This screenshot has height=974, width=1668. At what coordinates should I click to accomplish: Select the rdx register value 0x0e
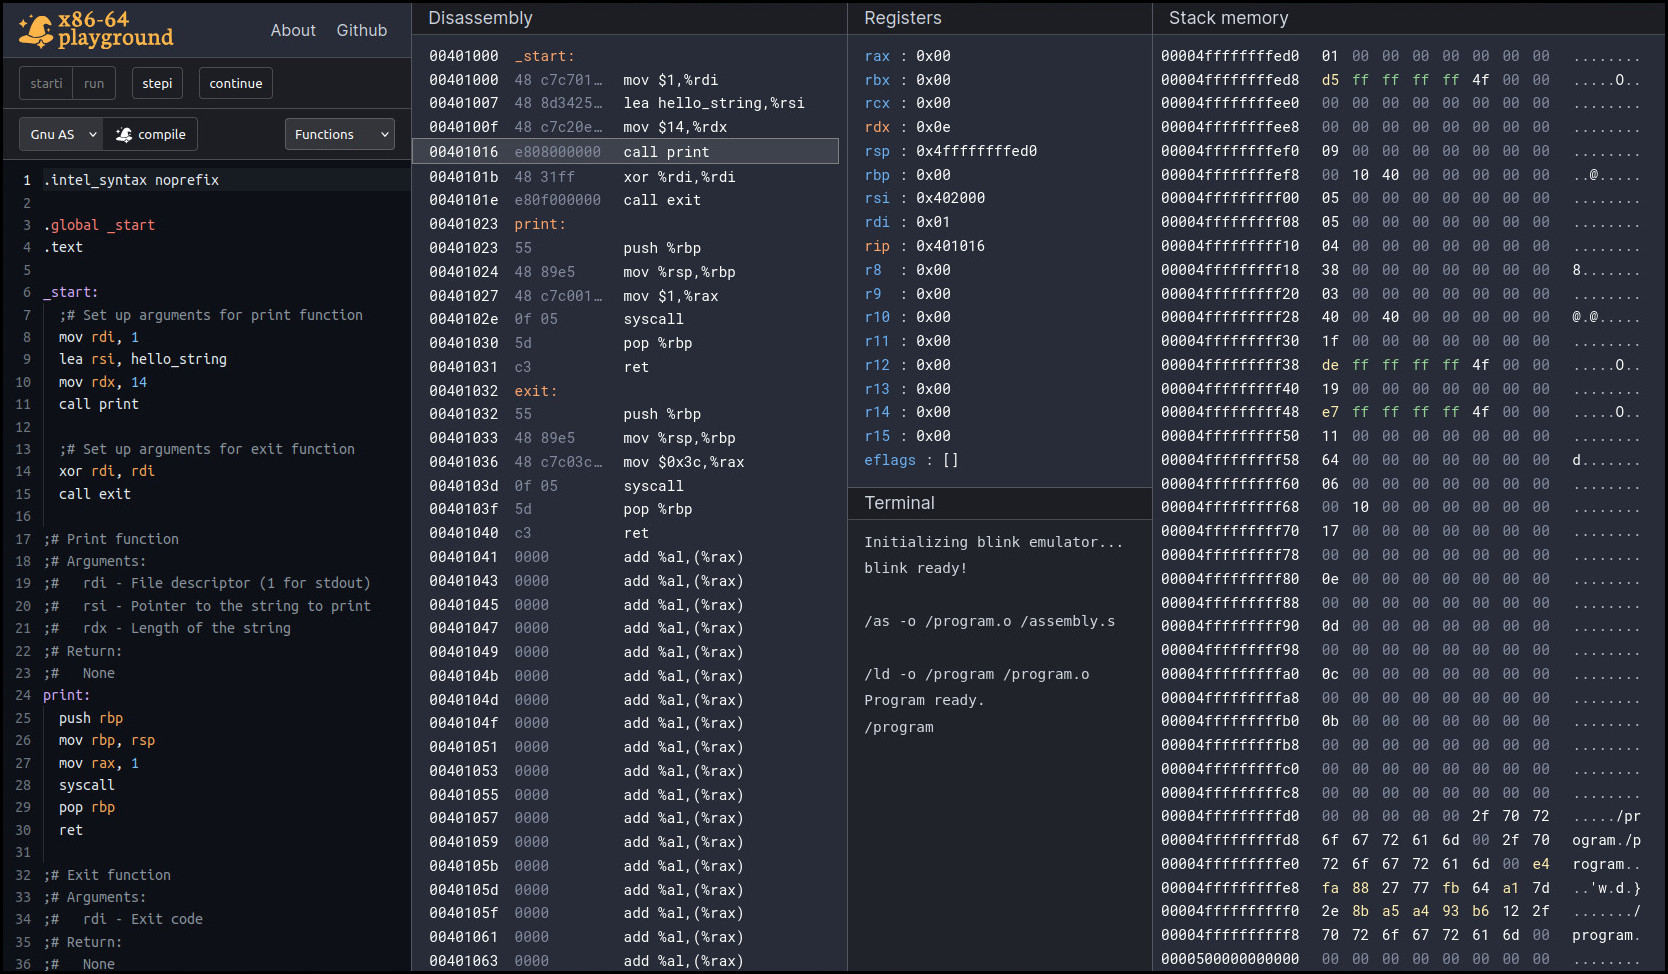933,127
